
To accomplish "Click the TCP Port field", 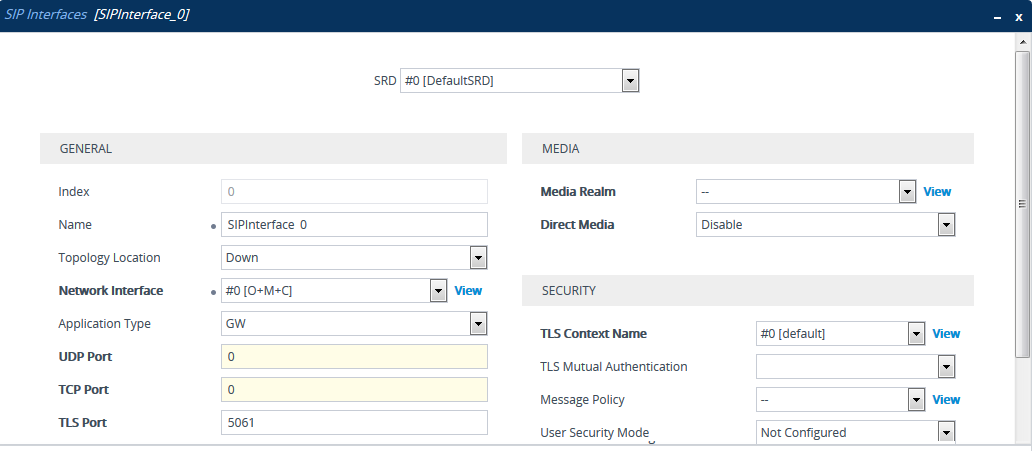I will 354,390.
